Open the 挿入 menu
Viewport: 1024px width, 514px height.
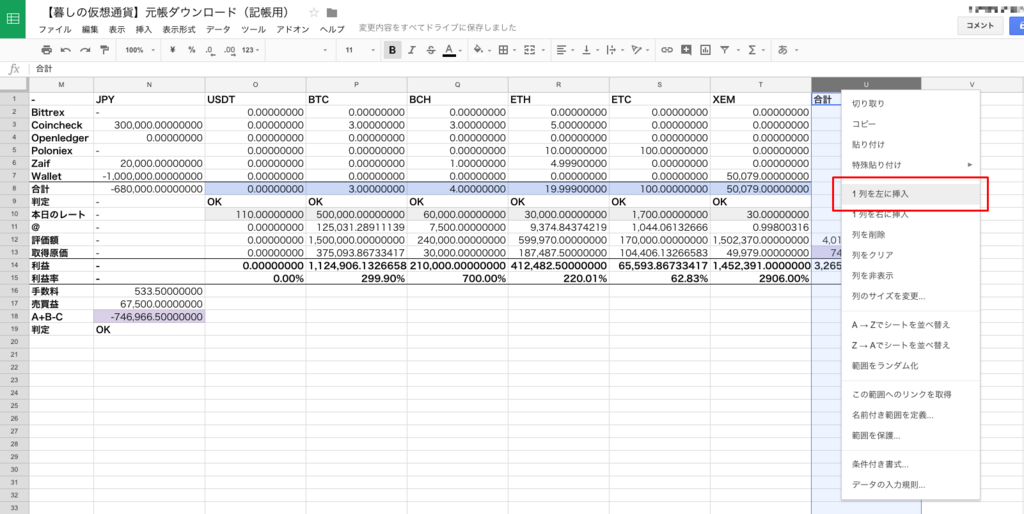coord(144,29)
